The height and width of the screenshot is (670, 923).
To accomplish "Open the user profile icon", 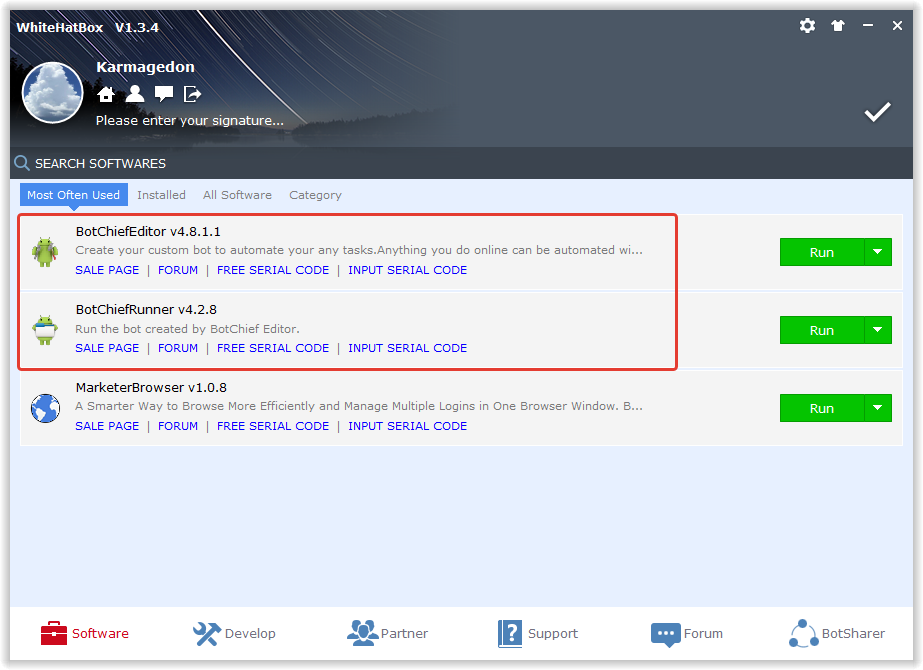I will pos(135,94).
